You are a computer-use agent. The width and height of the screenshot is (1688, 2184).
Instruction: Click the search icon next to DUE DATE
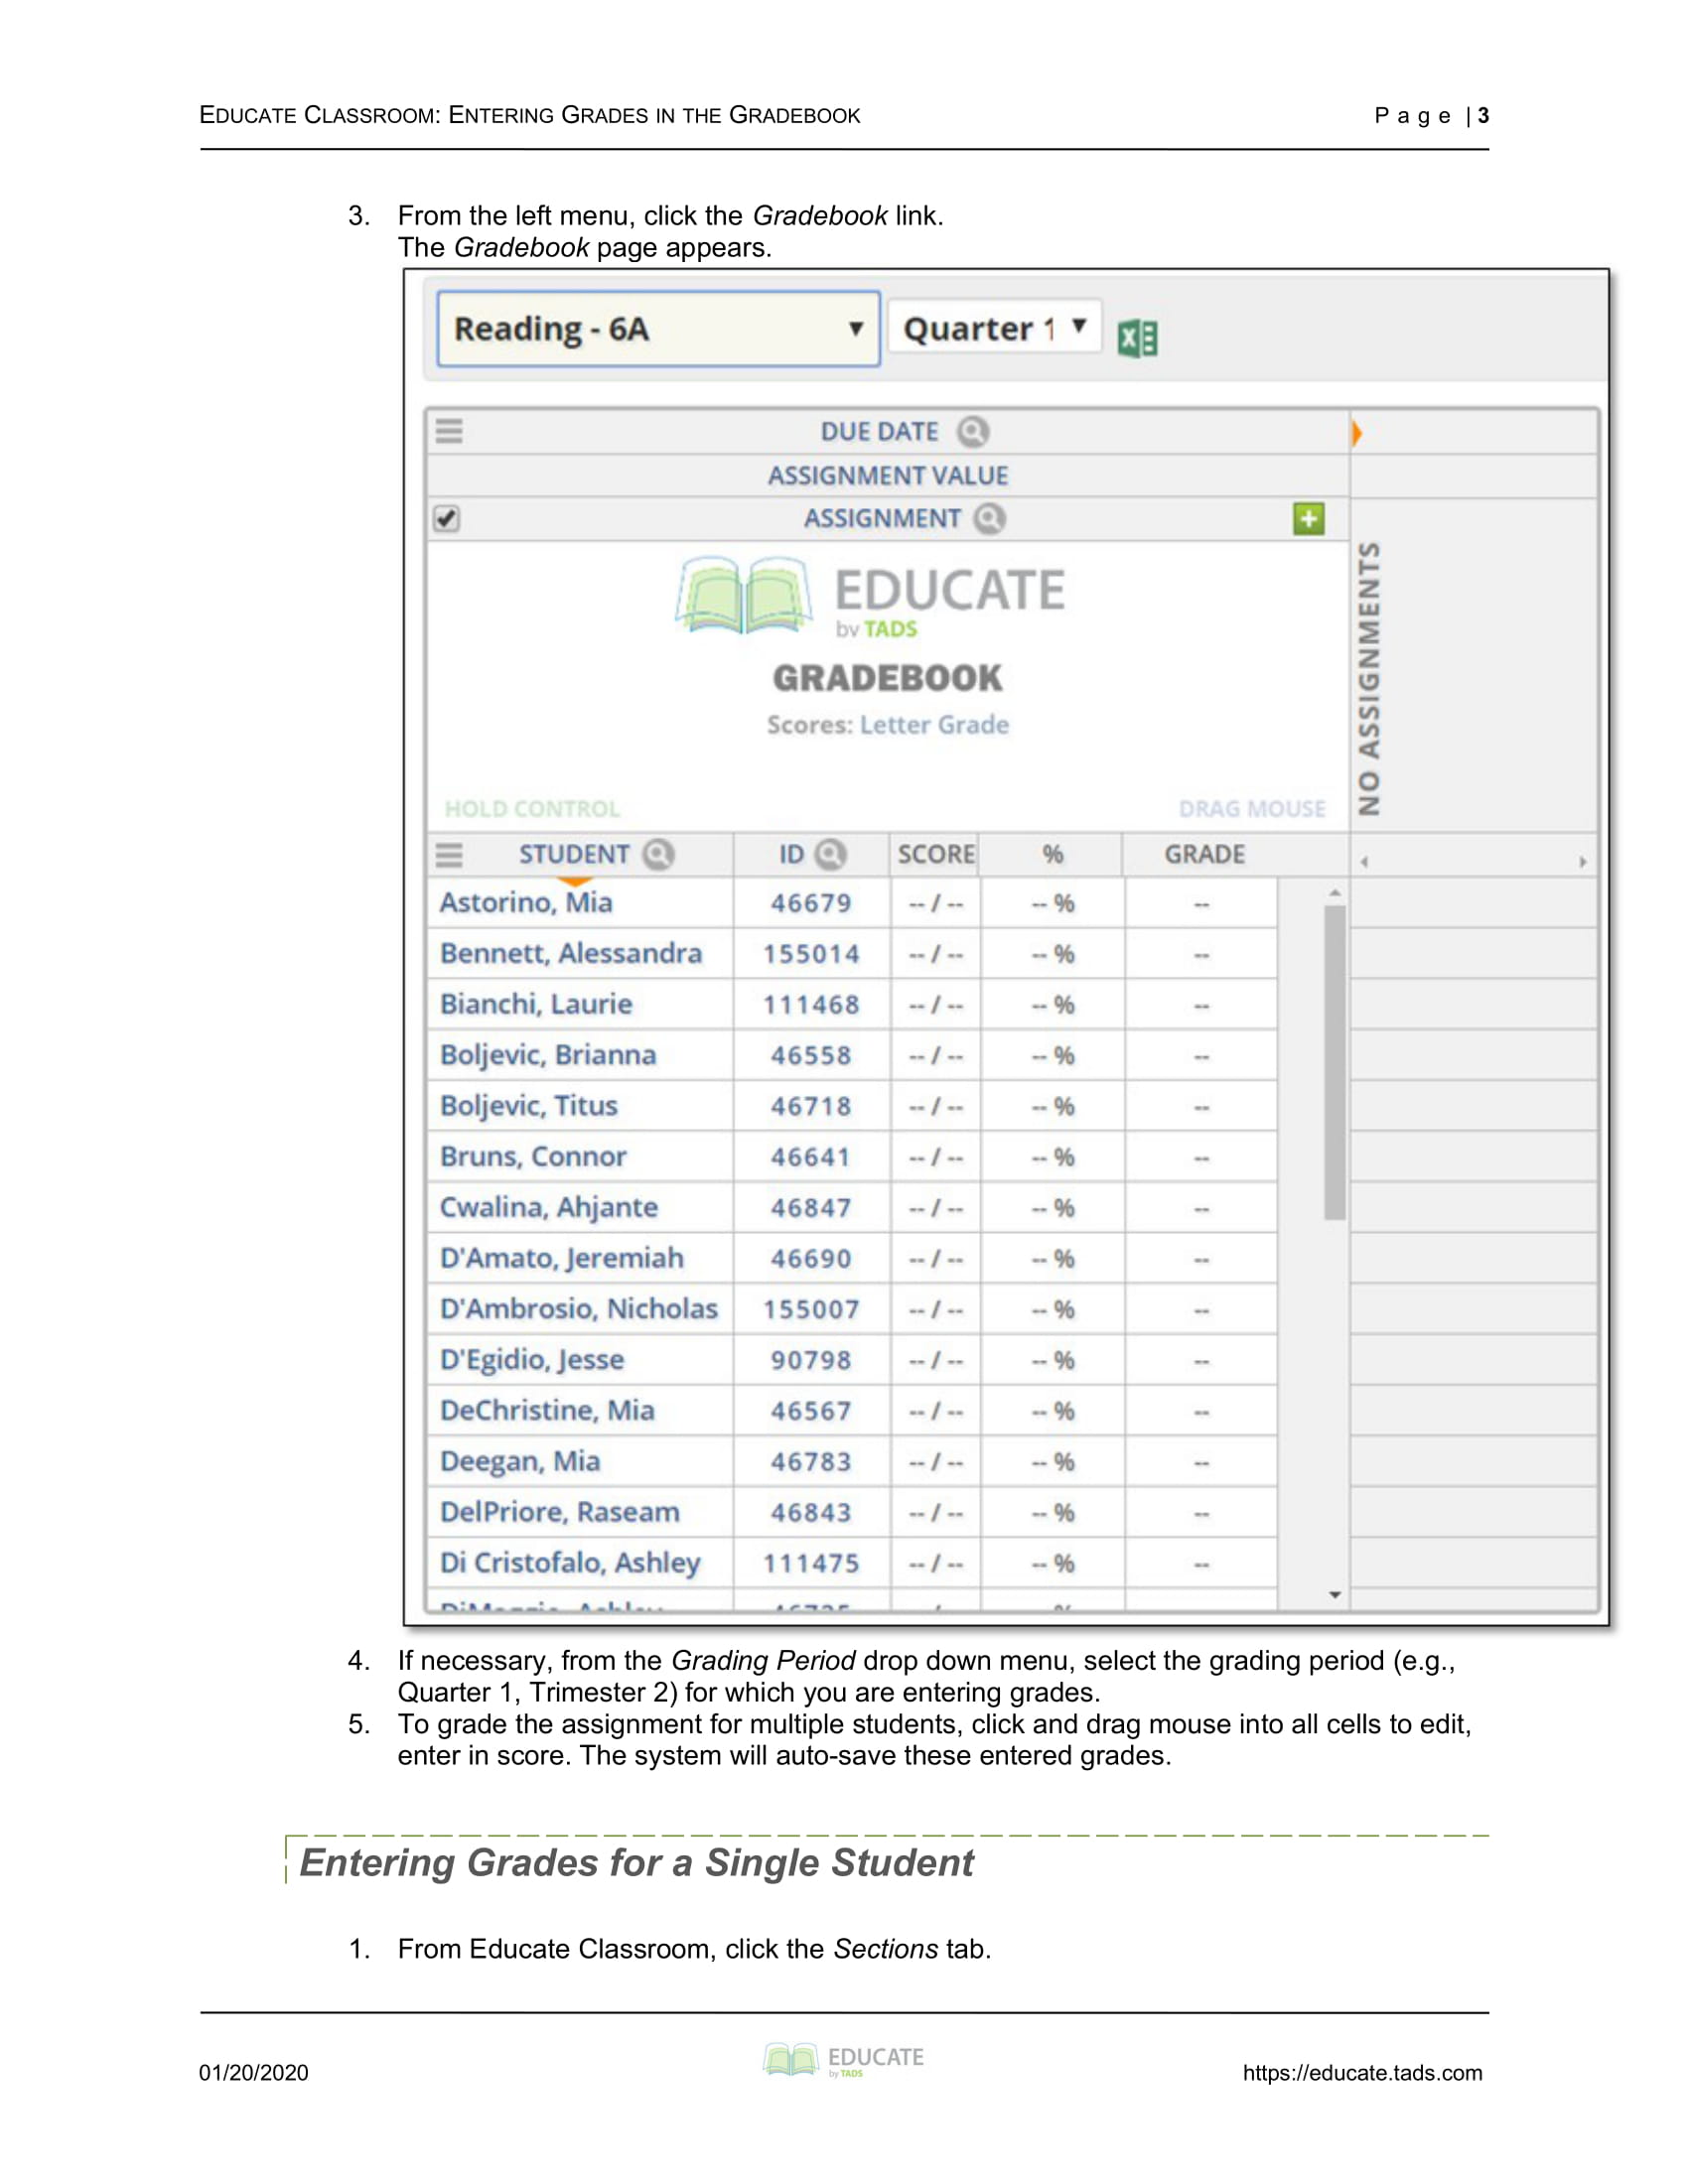[972, 431]
